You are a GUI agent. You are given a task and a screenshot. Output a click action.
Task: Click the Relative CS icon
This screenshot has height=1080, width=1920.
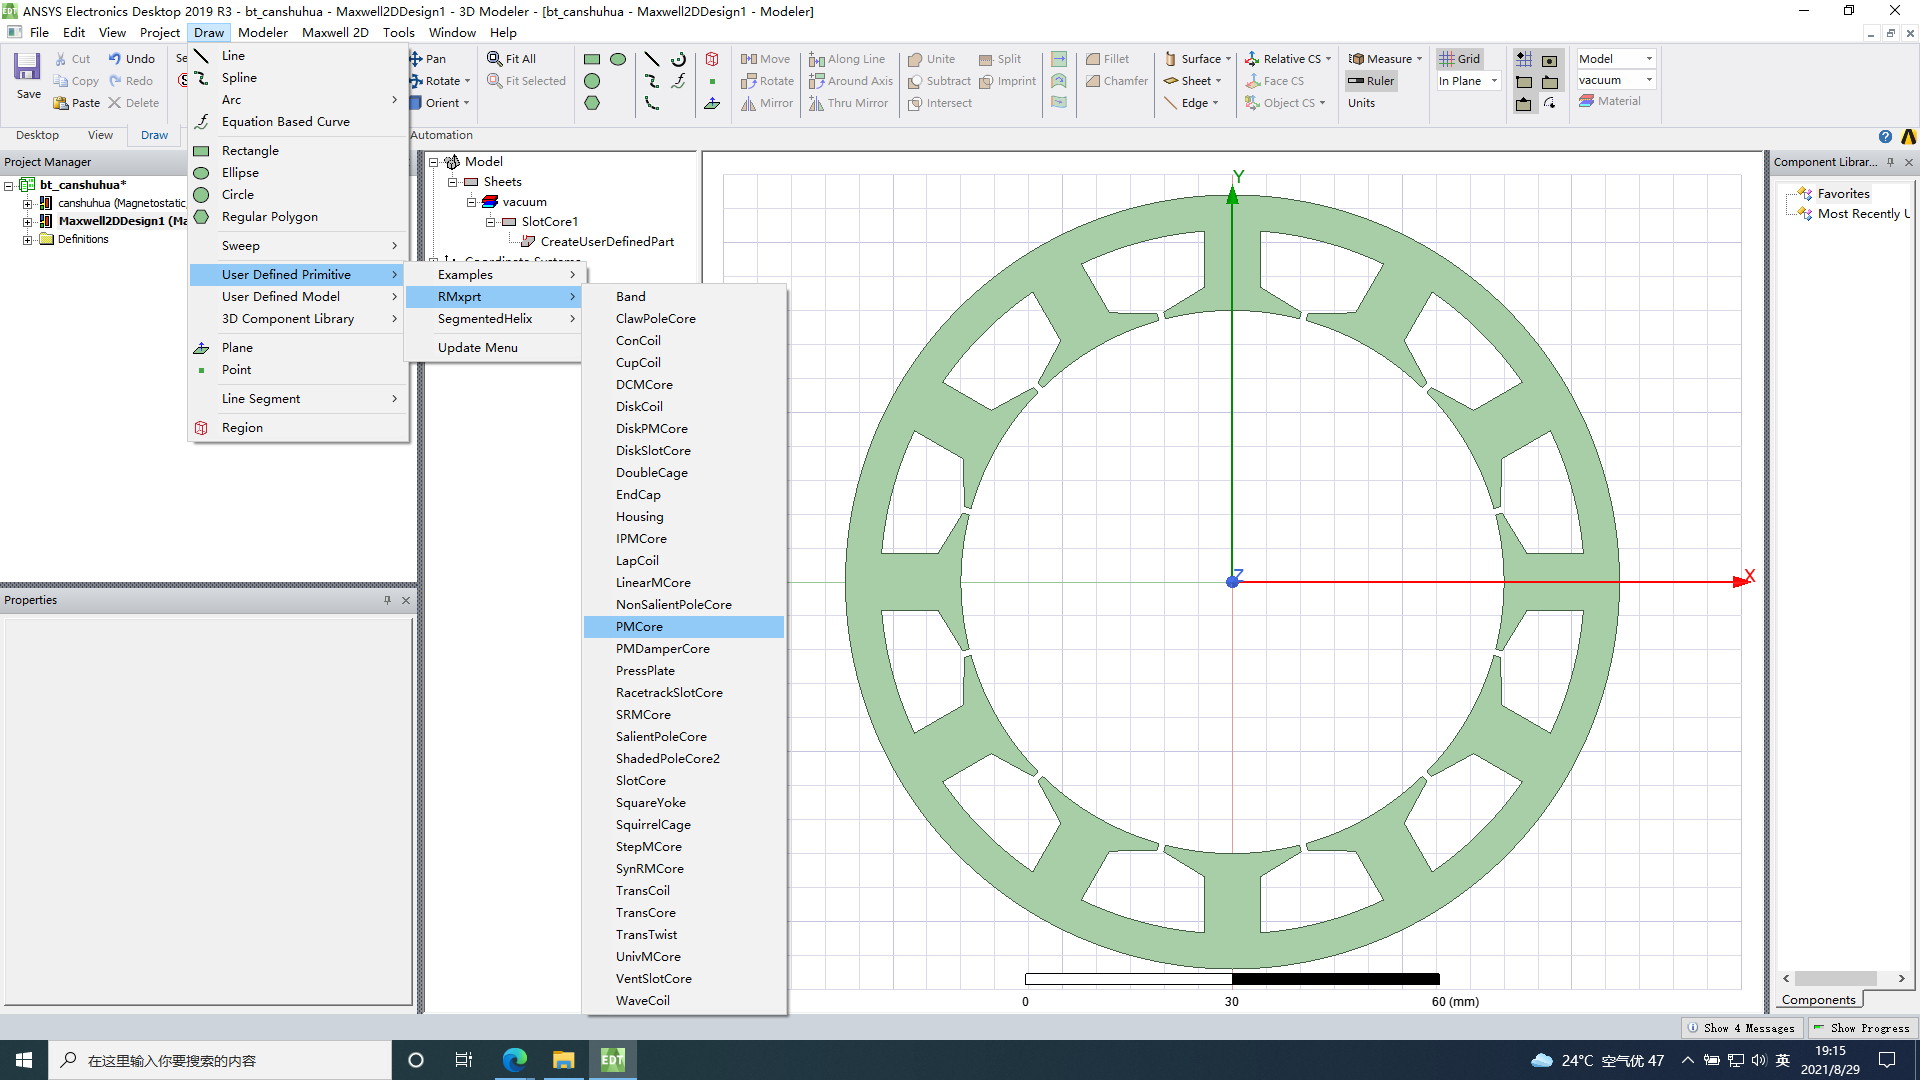click(1252, 59)
